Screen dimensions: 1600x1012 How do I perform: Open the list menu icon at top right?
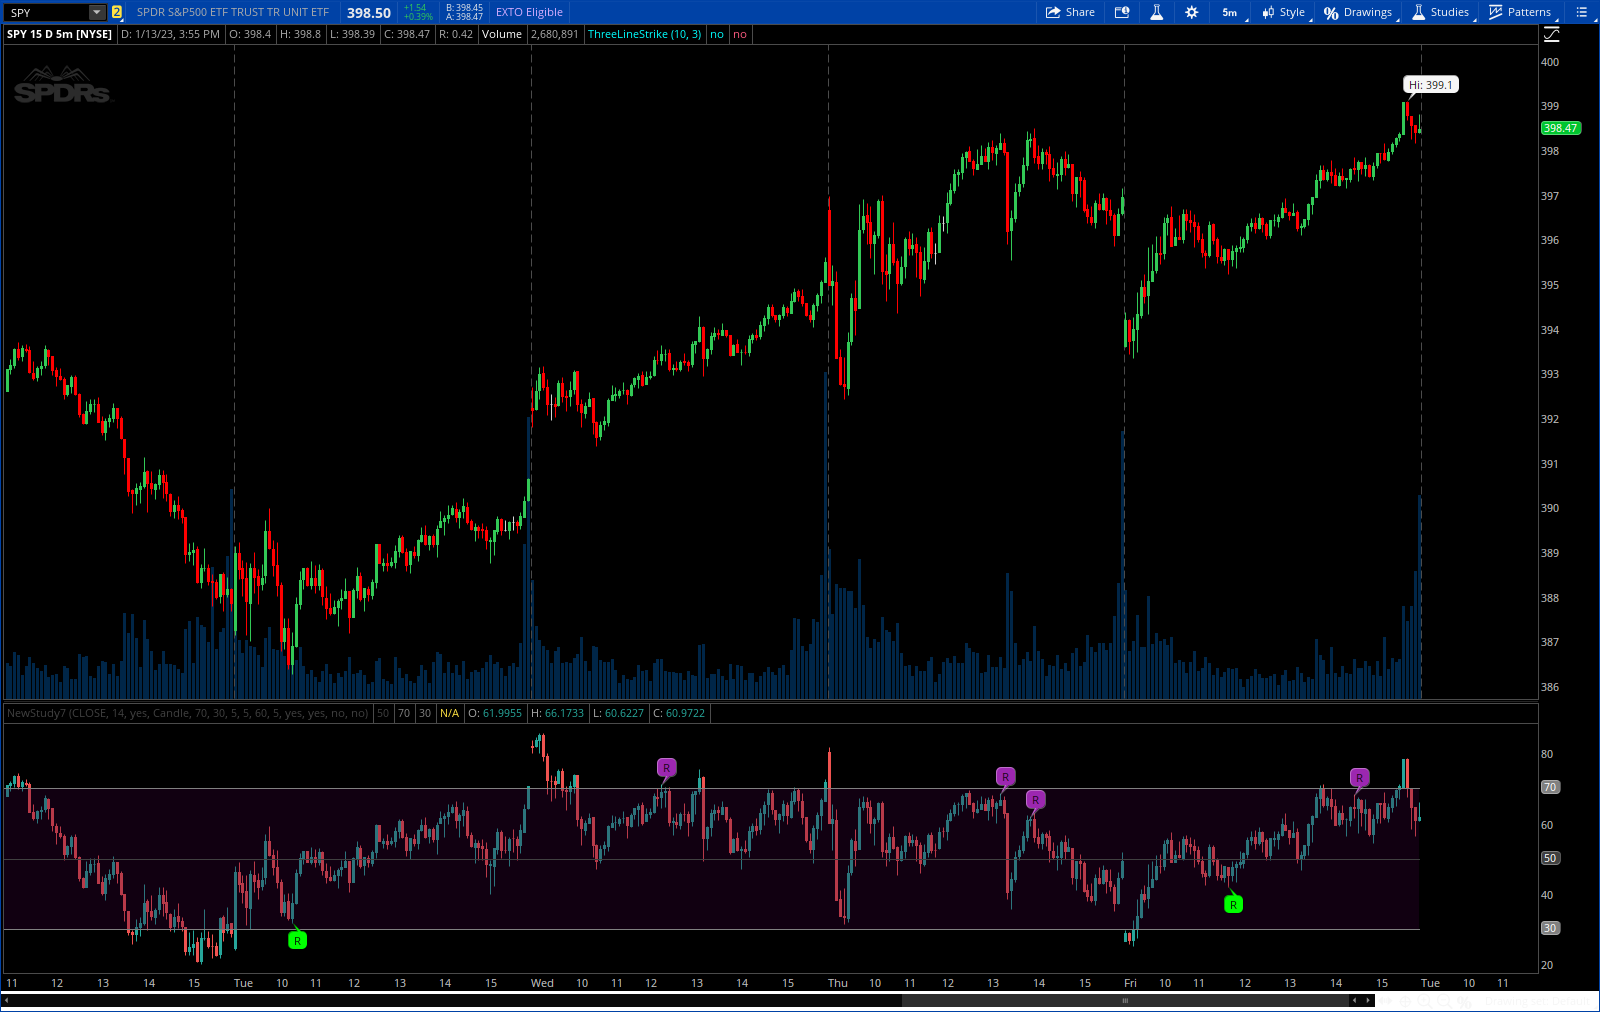pyautogui.click(x=1581, y=12)
